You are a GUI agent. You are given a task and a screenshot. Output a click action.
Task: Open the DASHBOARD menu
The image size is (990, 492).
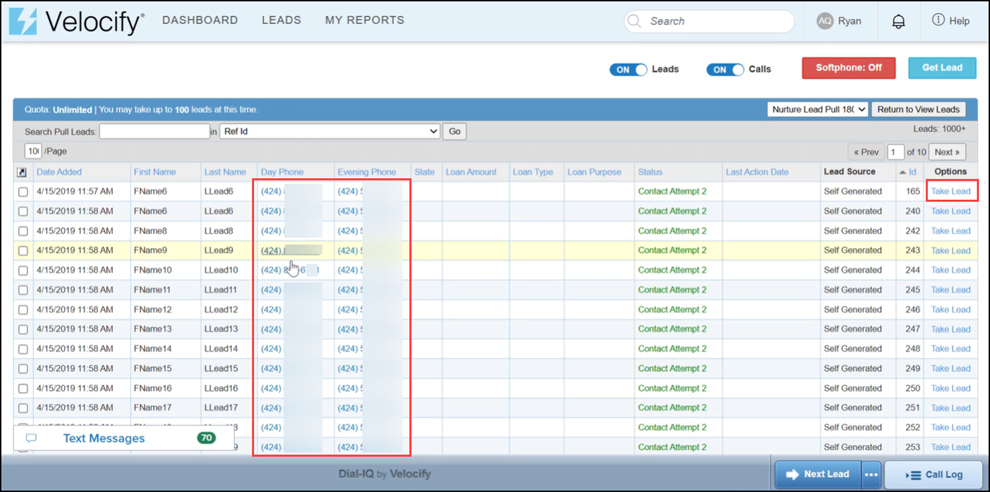[x=200, y=20]
